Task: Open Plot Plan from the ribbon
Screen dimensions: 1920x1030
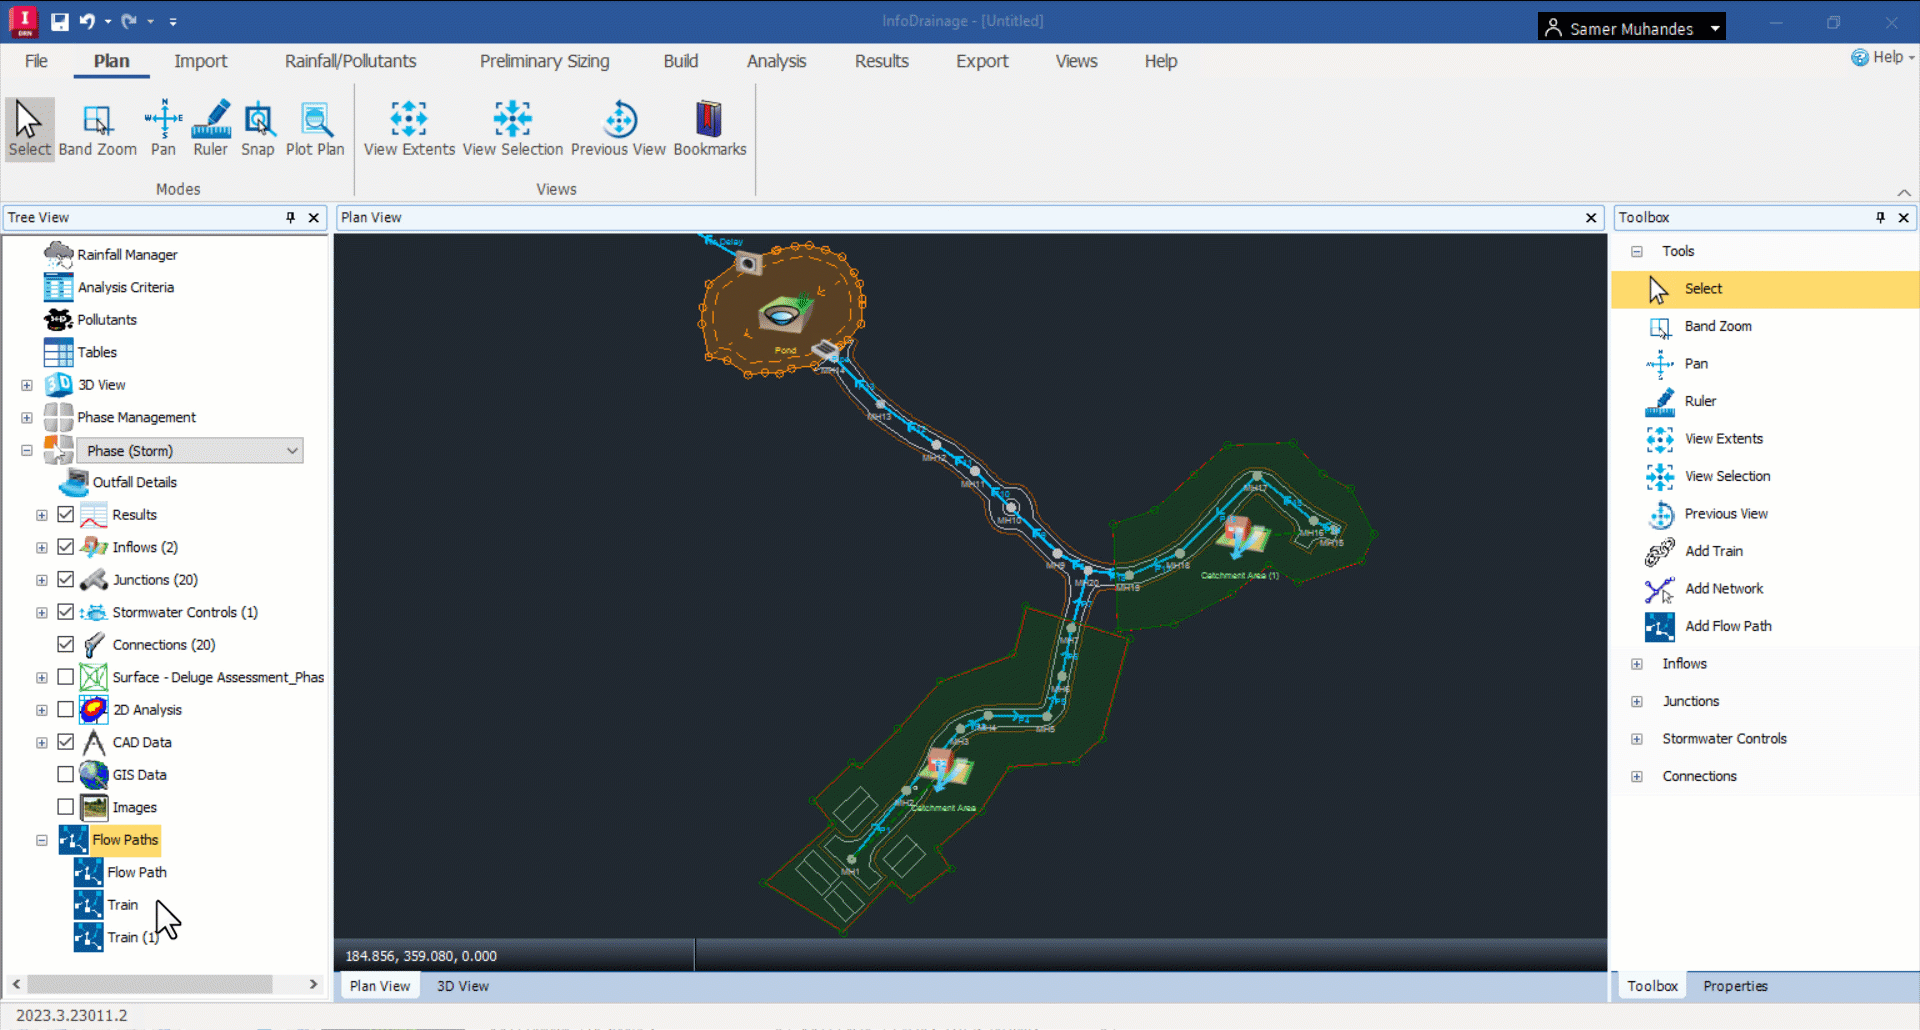Action: [x=315, y=129]
